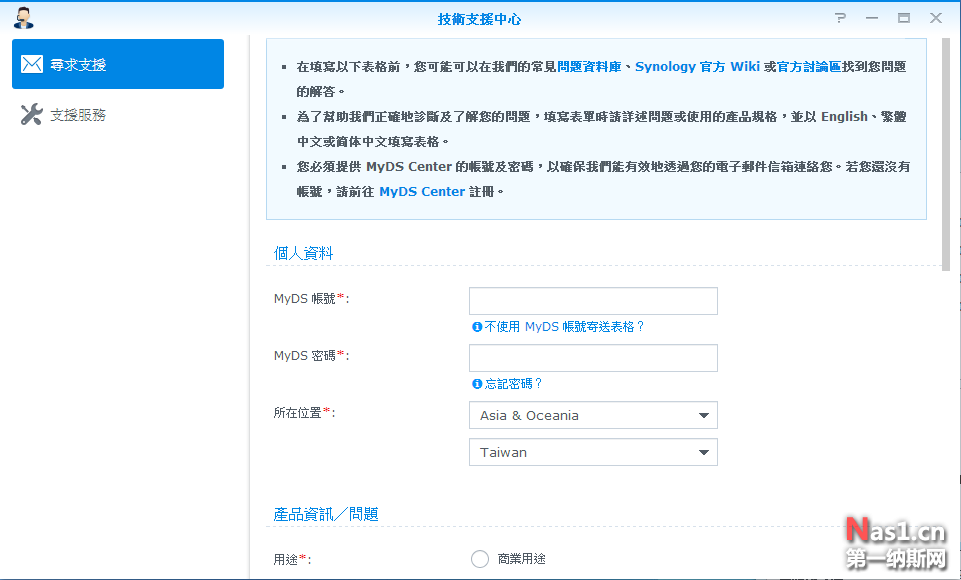This screenshot has height=580, width=961.
Task: Open help with the question mark icon
Action: coord(840,18)
